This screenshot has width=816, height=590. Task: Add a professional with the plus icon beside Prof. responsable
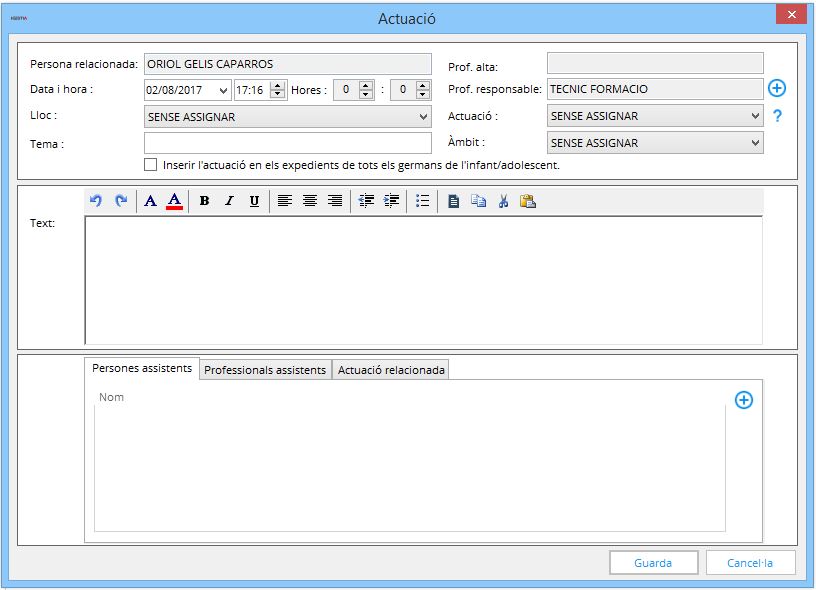pos(777,88)
